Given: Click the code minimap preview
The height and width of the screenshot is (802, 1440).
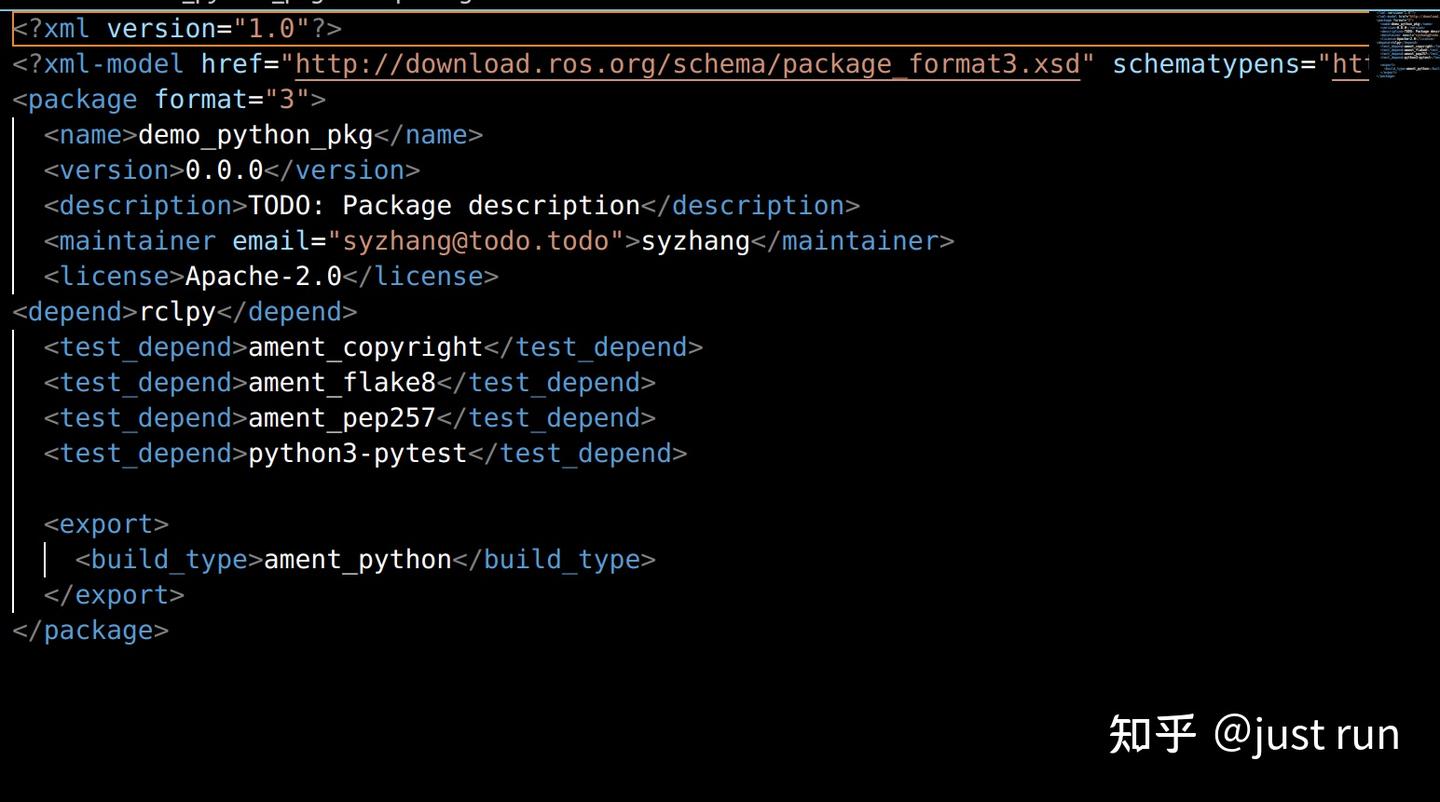Looking at the screenshot, I should pos(1403,45).
